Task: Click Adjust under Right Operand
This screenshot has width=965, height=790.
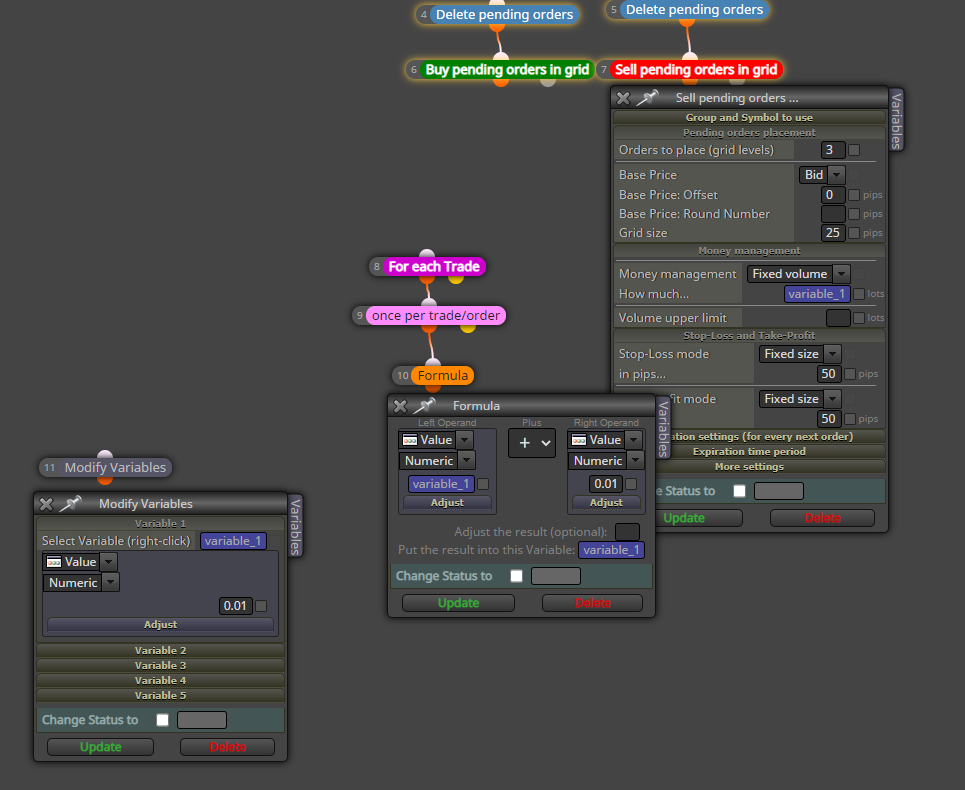Action: [x=606, y=503]
